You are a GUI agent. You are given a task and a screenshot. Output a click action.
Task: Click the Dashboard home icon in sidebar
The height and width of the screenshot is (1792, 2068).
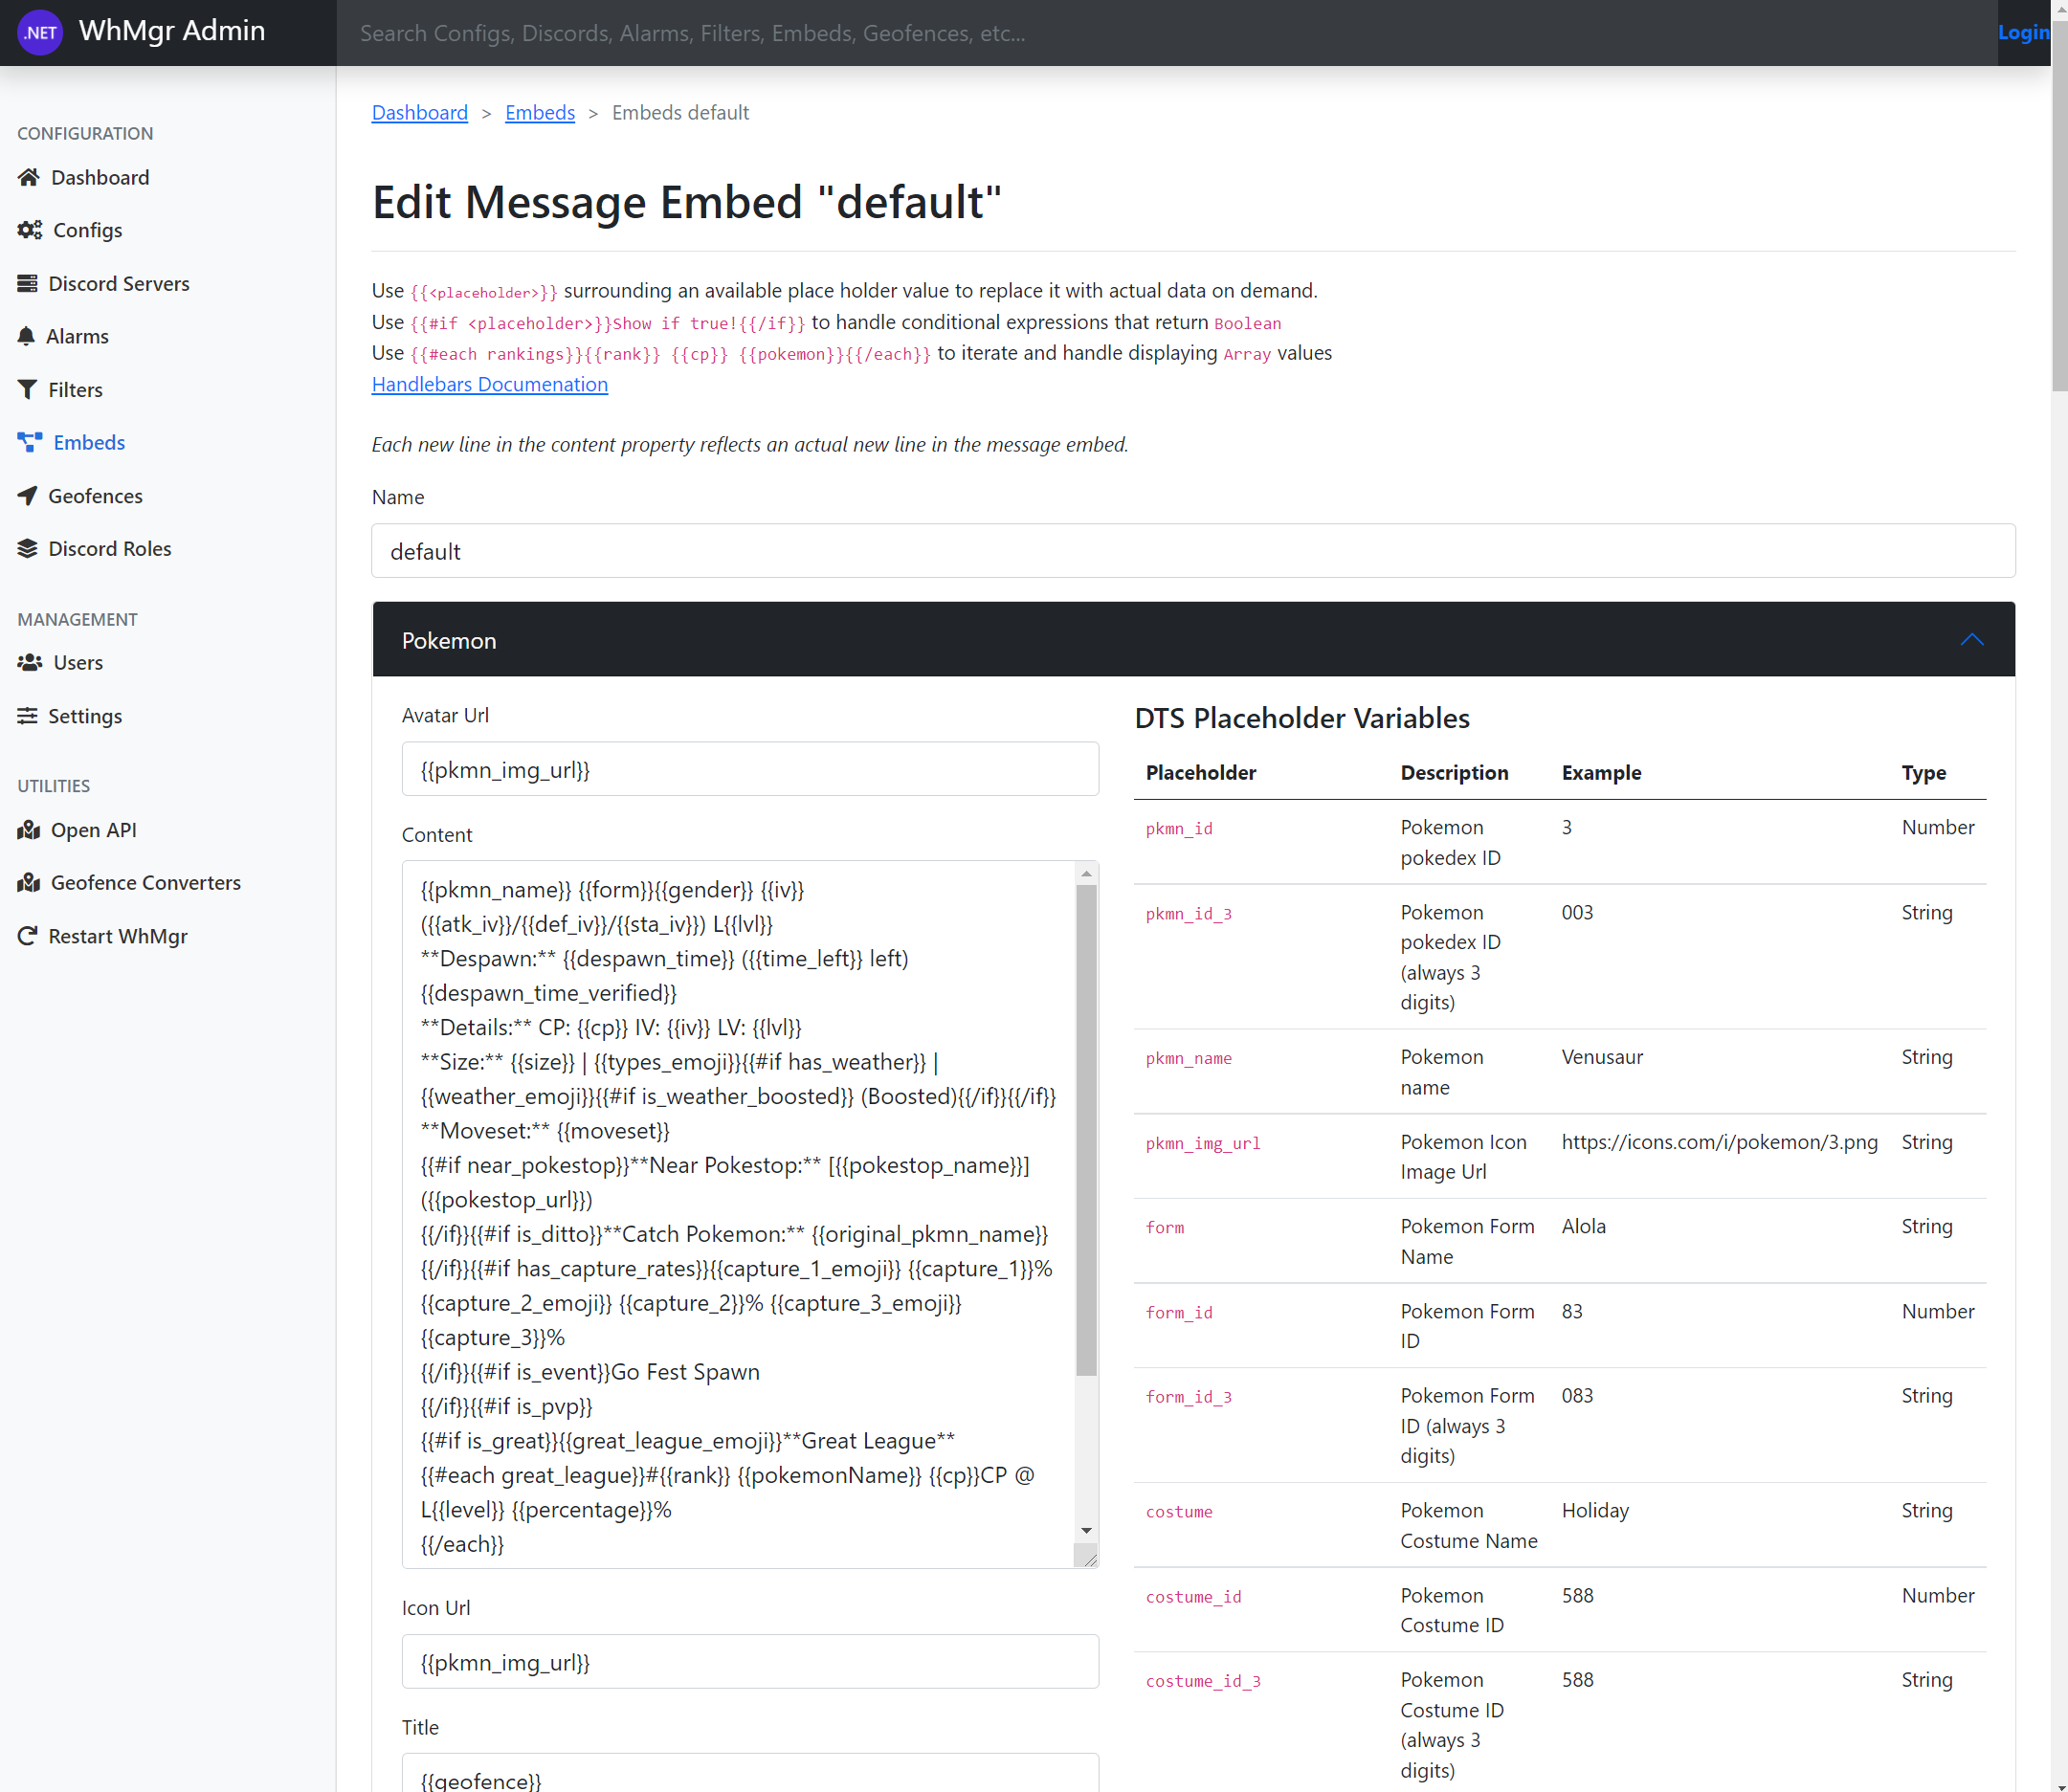[28, 177]
